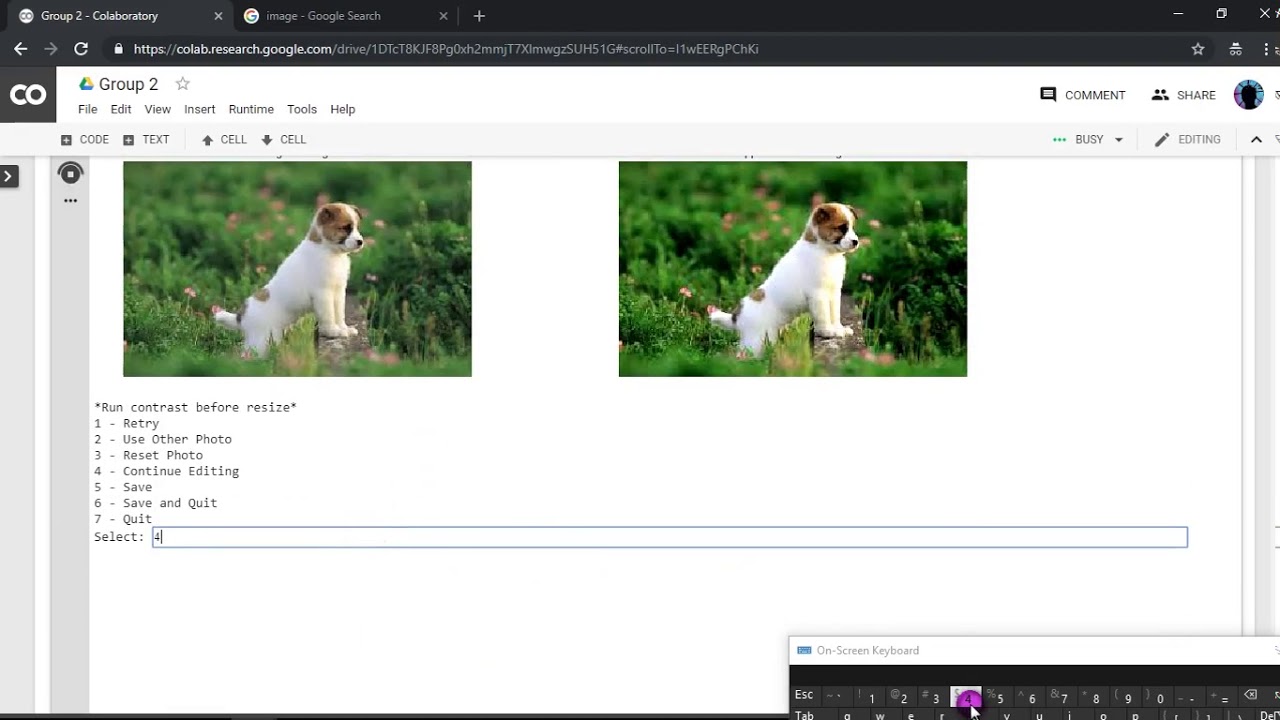This screenshot has height=720, width=1280.
Task: Click the 4 key on On-Screen Keyboard
Action: pyautogui.click(x=966, y=697)
